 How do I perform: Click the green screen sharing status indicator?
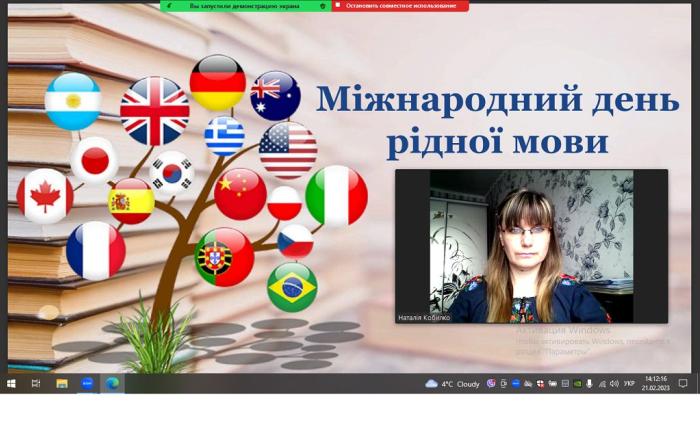[244, 6]
